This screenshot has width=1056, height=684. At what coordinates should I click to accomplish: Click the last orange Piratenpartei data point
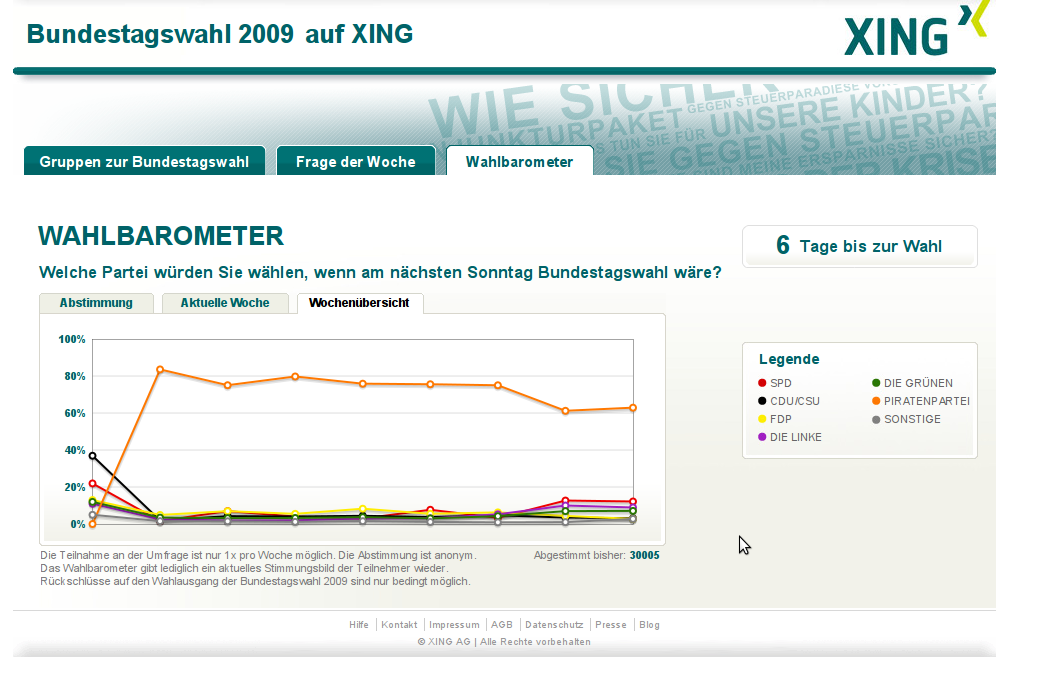[x=633, y=408]
